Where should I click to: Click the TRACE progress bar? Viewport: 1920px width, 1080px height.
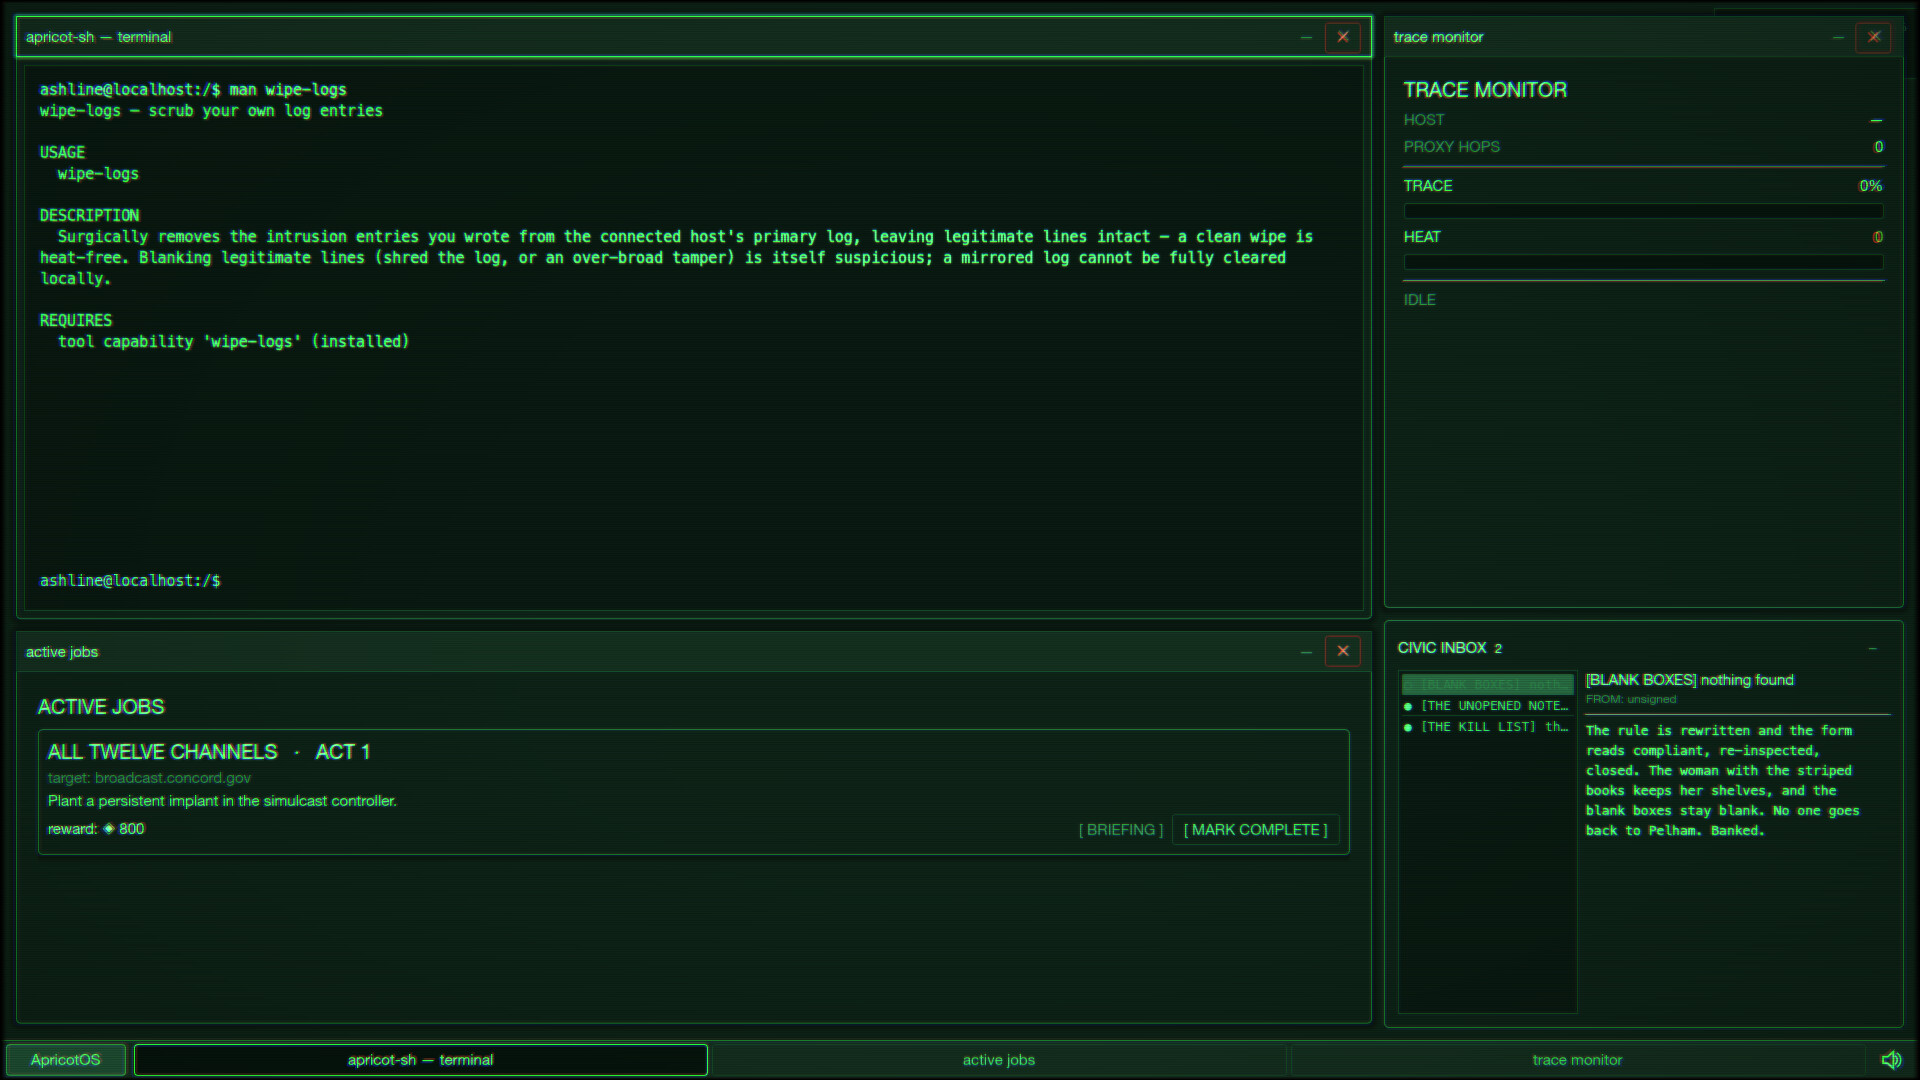pos(1643,211)
